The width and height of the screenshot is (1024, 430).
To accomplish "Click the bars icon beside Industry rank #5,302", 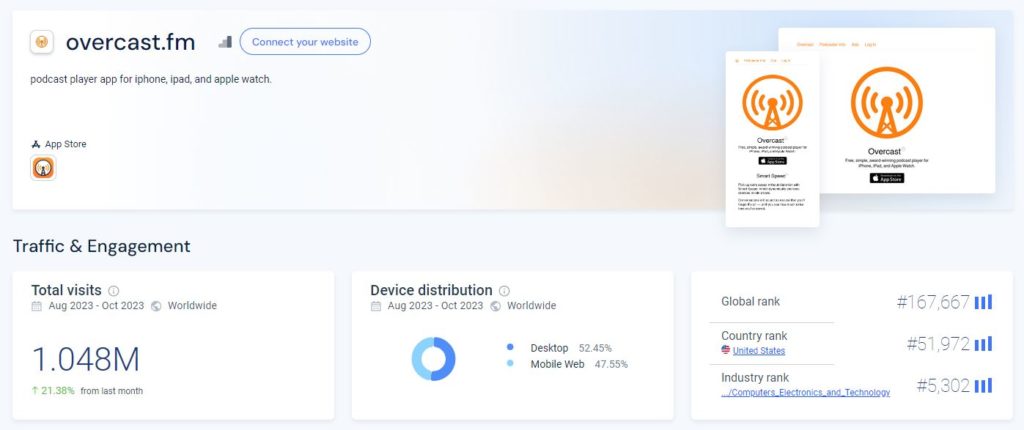I will coord(983,386).
